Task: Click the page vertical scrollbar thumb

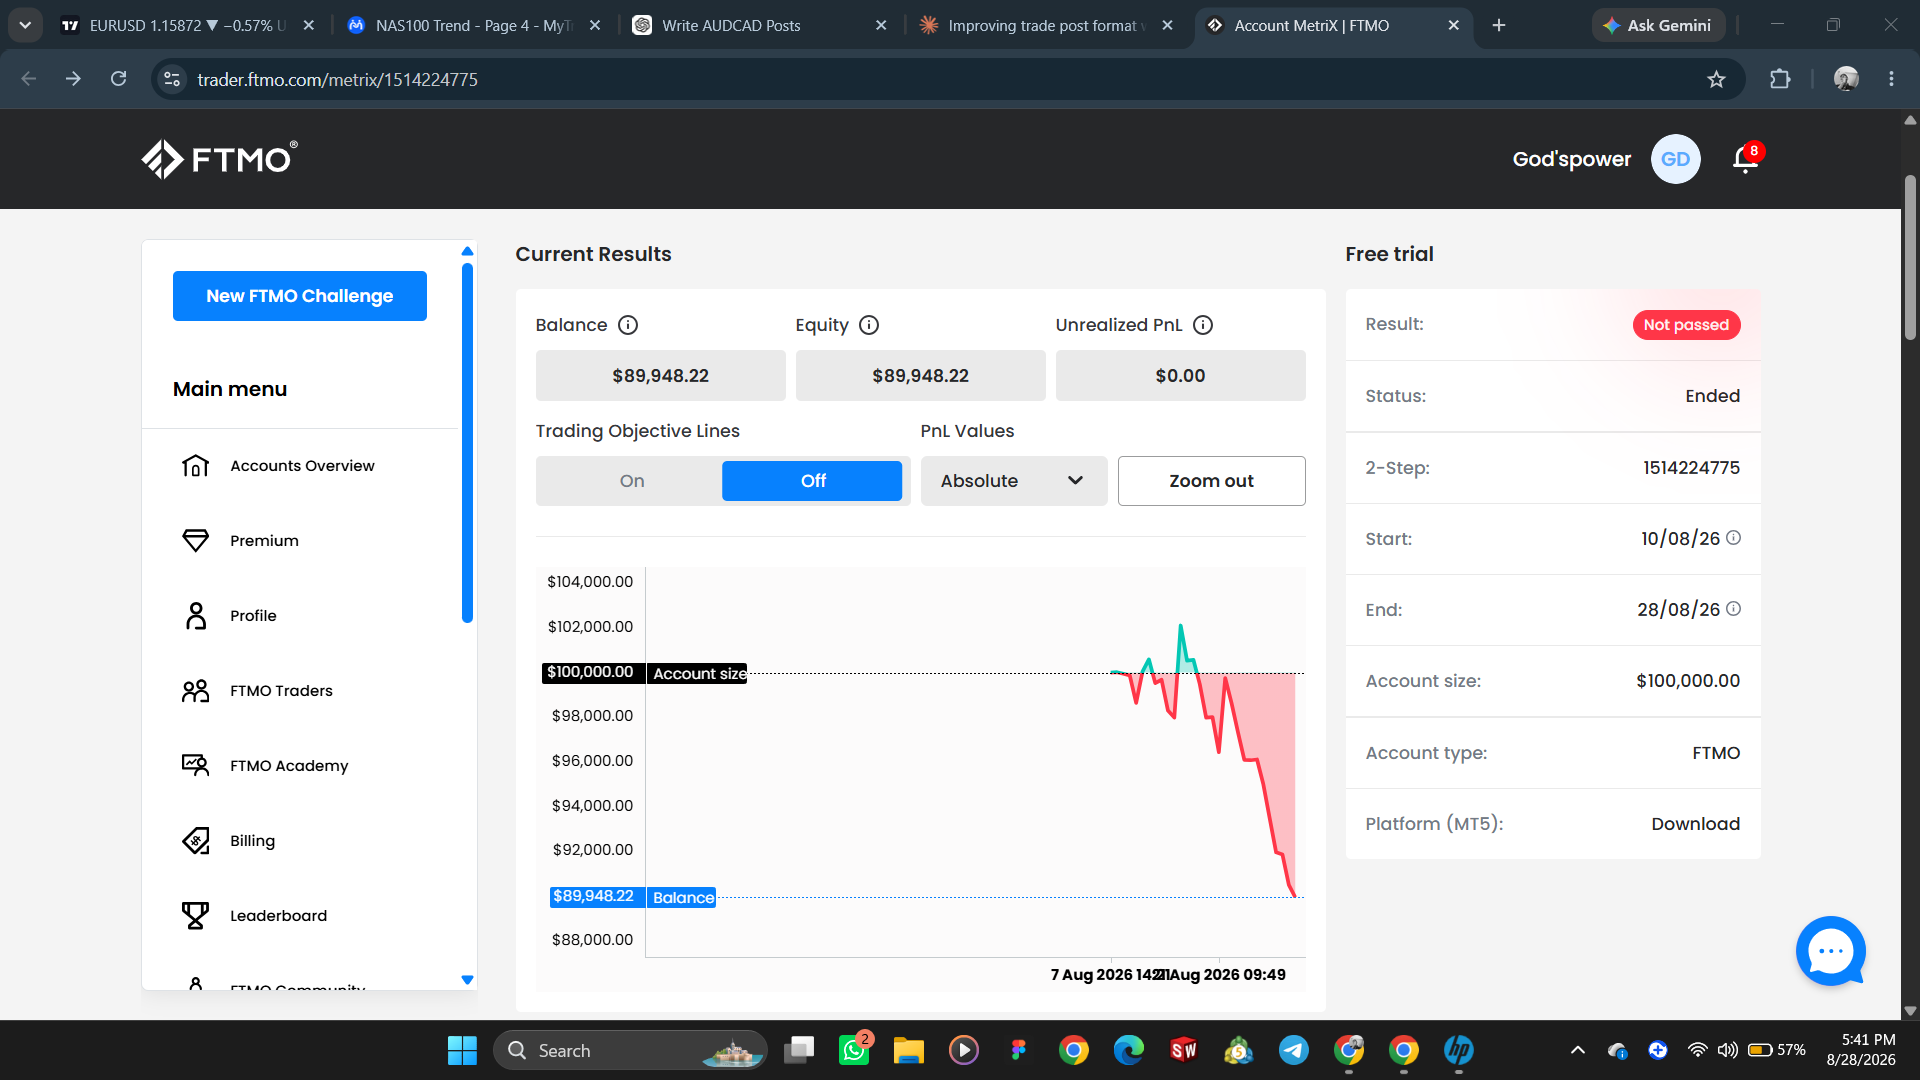Action: [x=1910, y=257]
